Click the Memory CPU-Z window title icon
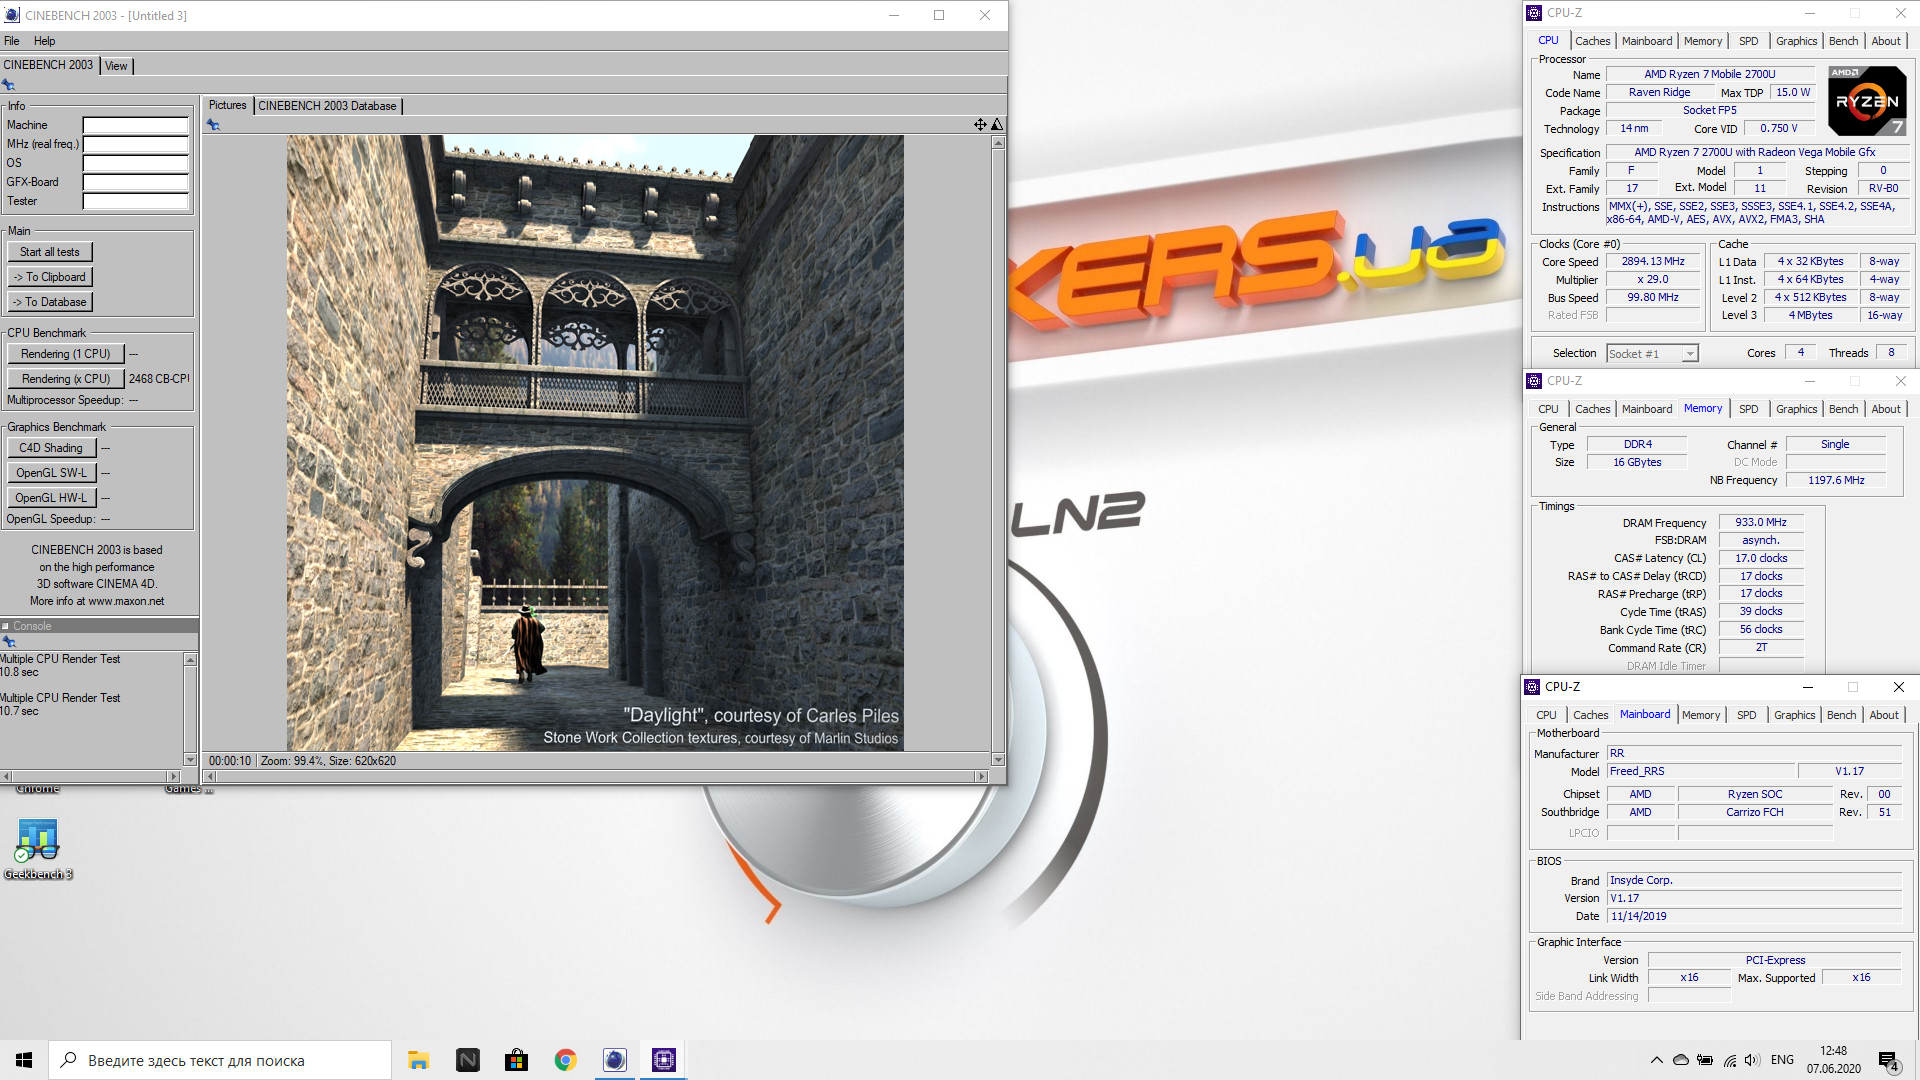 (x=1534, y=381)
